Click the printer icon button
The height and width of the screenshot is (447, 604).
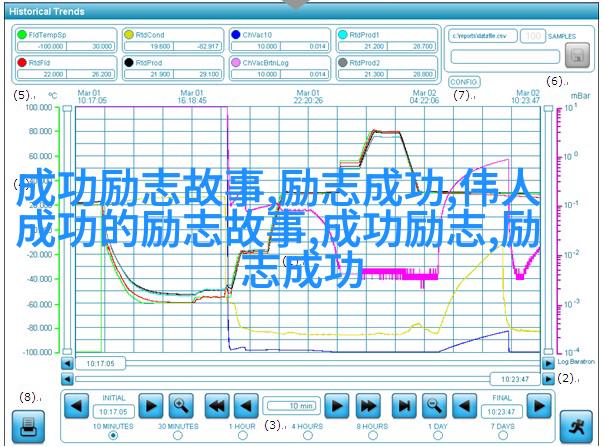pos(28,426)
